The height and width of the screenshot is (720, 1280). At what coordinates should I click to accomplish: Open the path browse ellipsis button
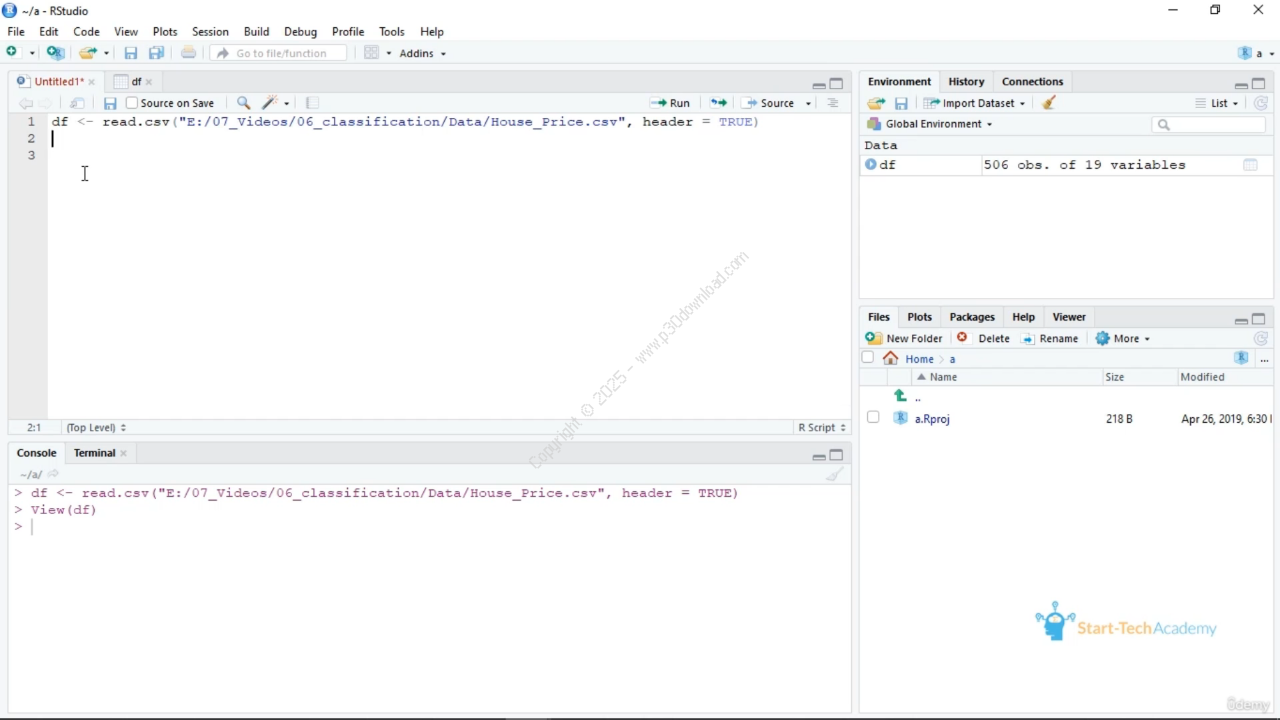[x=1265, y=359]
